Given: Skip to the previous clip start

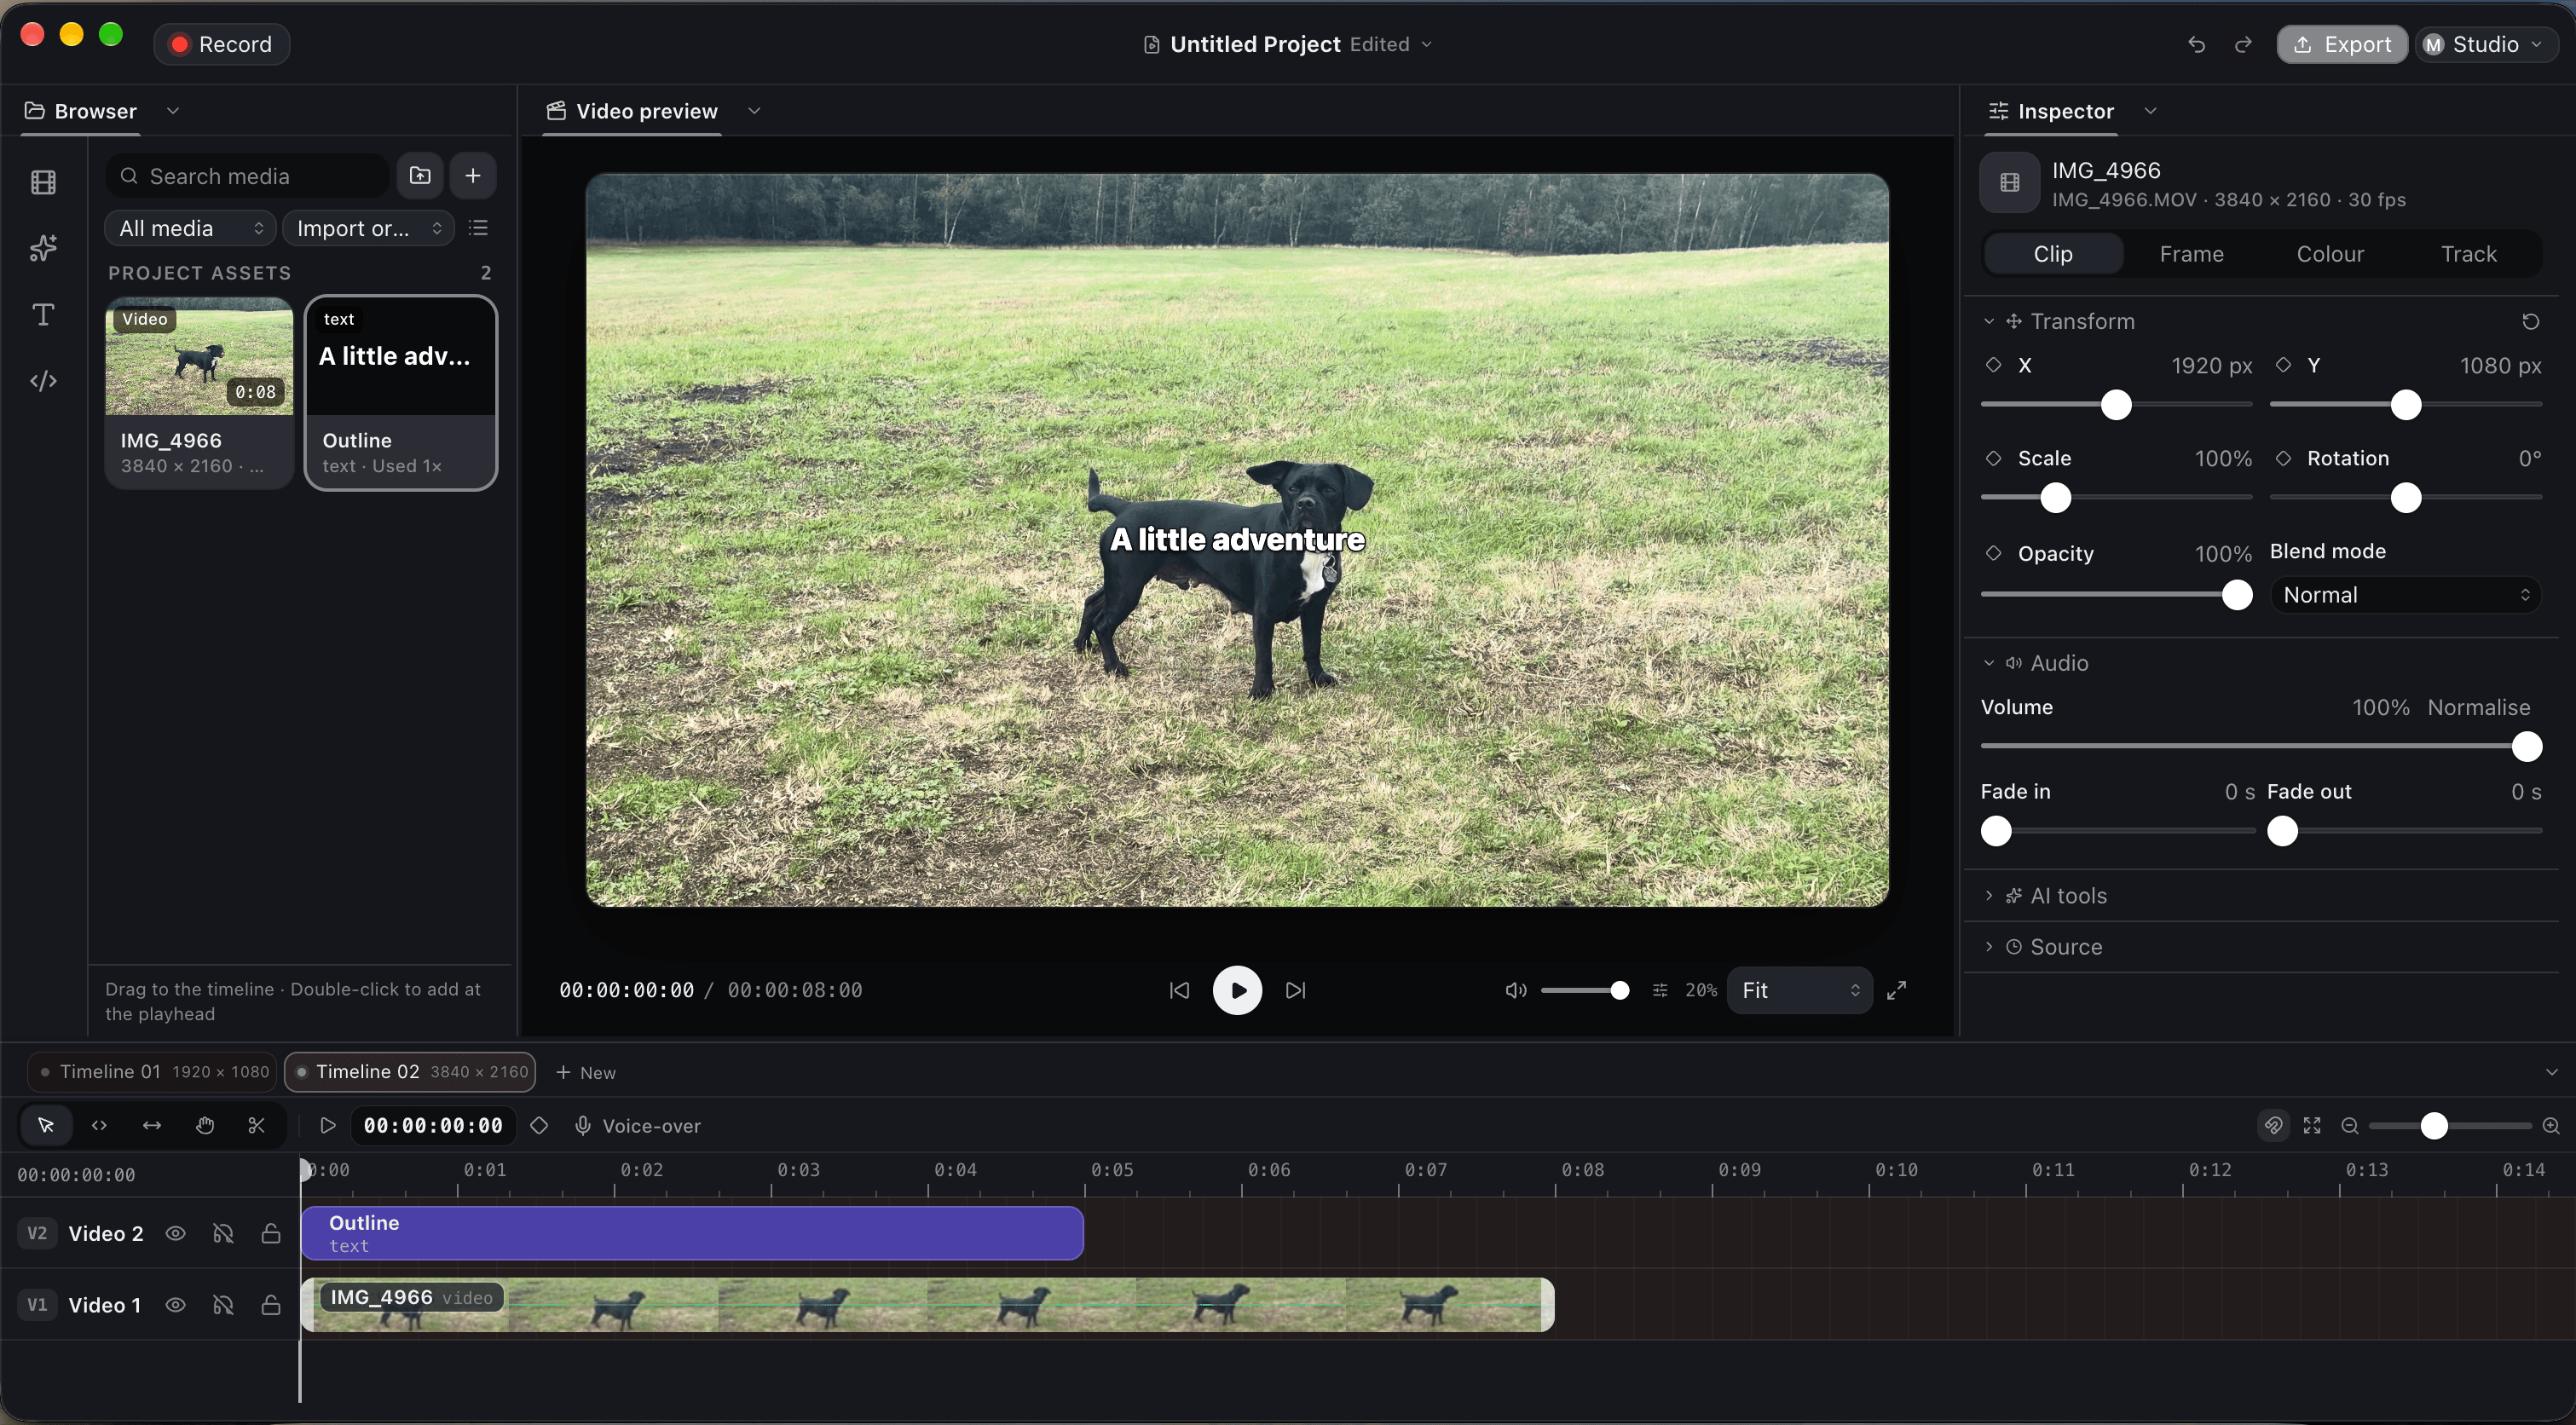Looking at the screenshot, I should click(1180, 990).
